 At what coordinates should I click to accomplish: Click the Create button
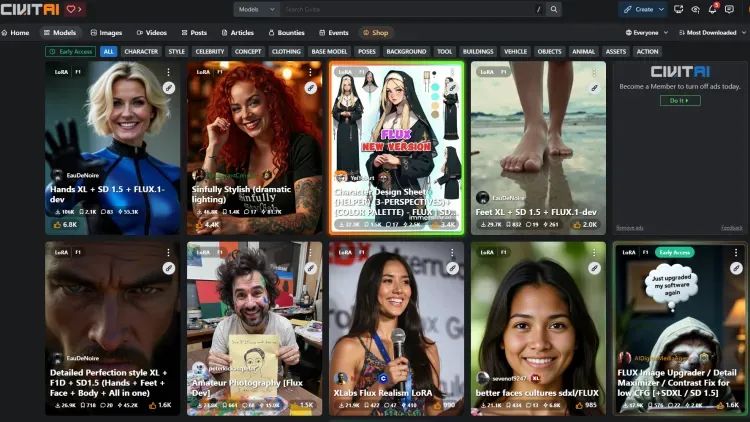click(639, 9)
